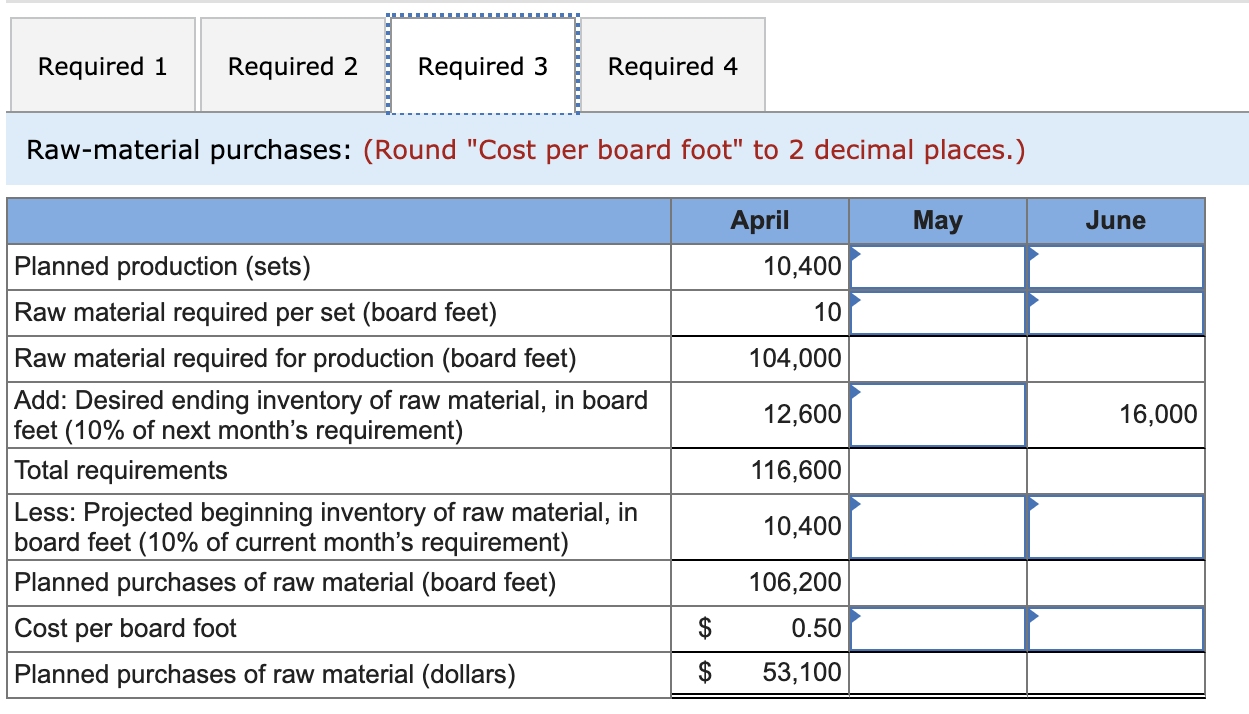Select April cost value 0.50
Image resolution: width=1249 pixels, height=714 pixels.
tap(760, 629)
